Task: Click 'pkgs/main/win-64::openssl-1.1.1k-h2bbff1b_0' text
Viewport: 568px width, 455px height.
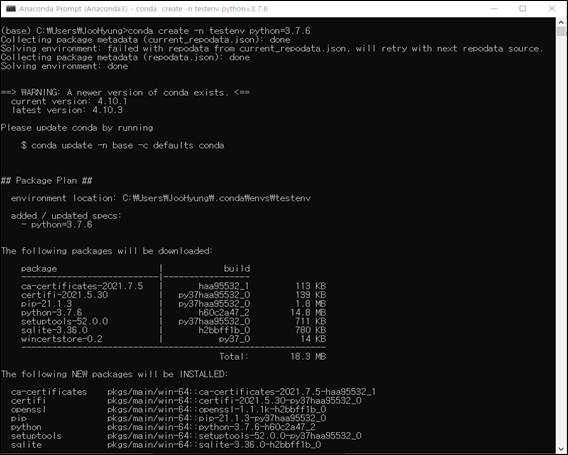Action: tap(217, 409)
